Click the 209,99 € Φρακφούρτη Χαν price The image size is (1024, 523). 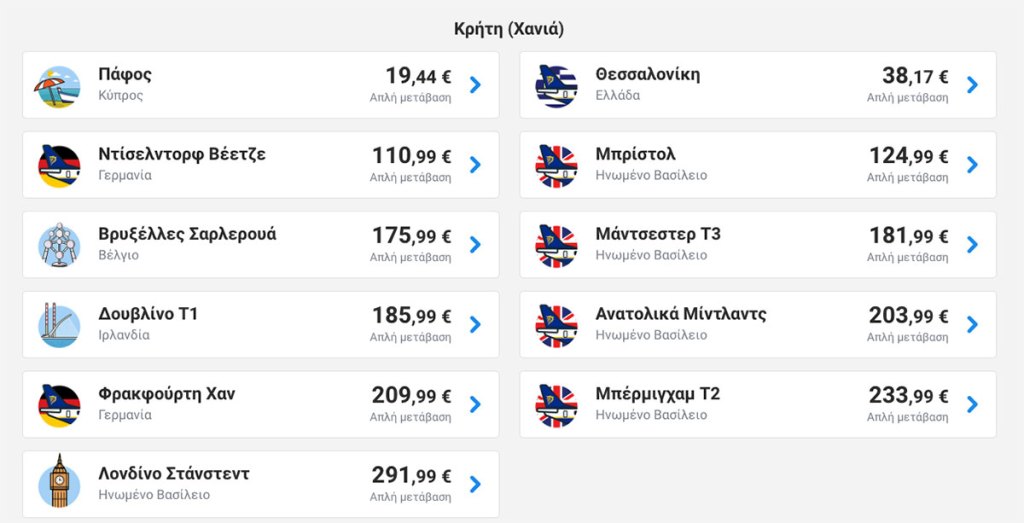coord(411,396)
